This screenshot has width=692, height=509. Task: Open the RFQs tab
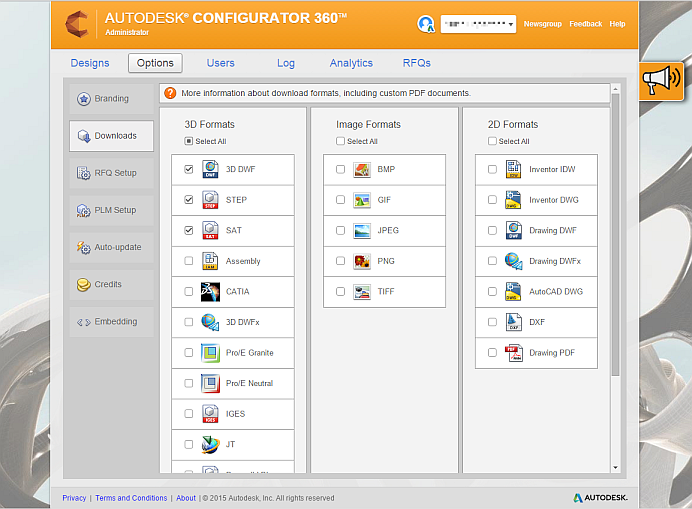click(417, 63)
